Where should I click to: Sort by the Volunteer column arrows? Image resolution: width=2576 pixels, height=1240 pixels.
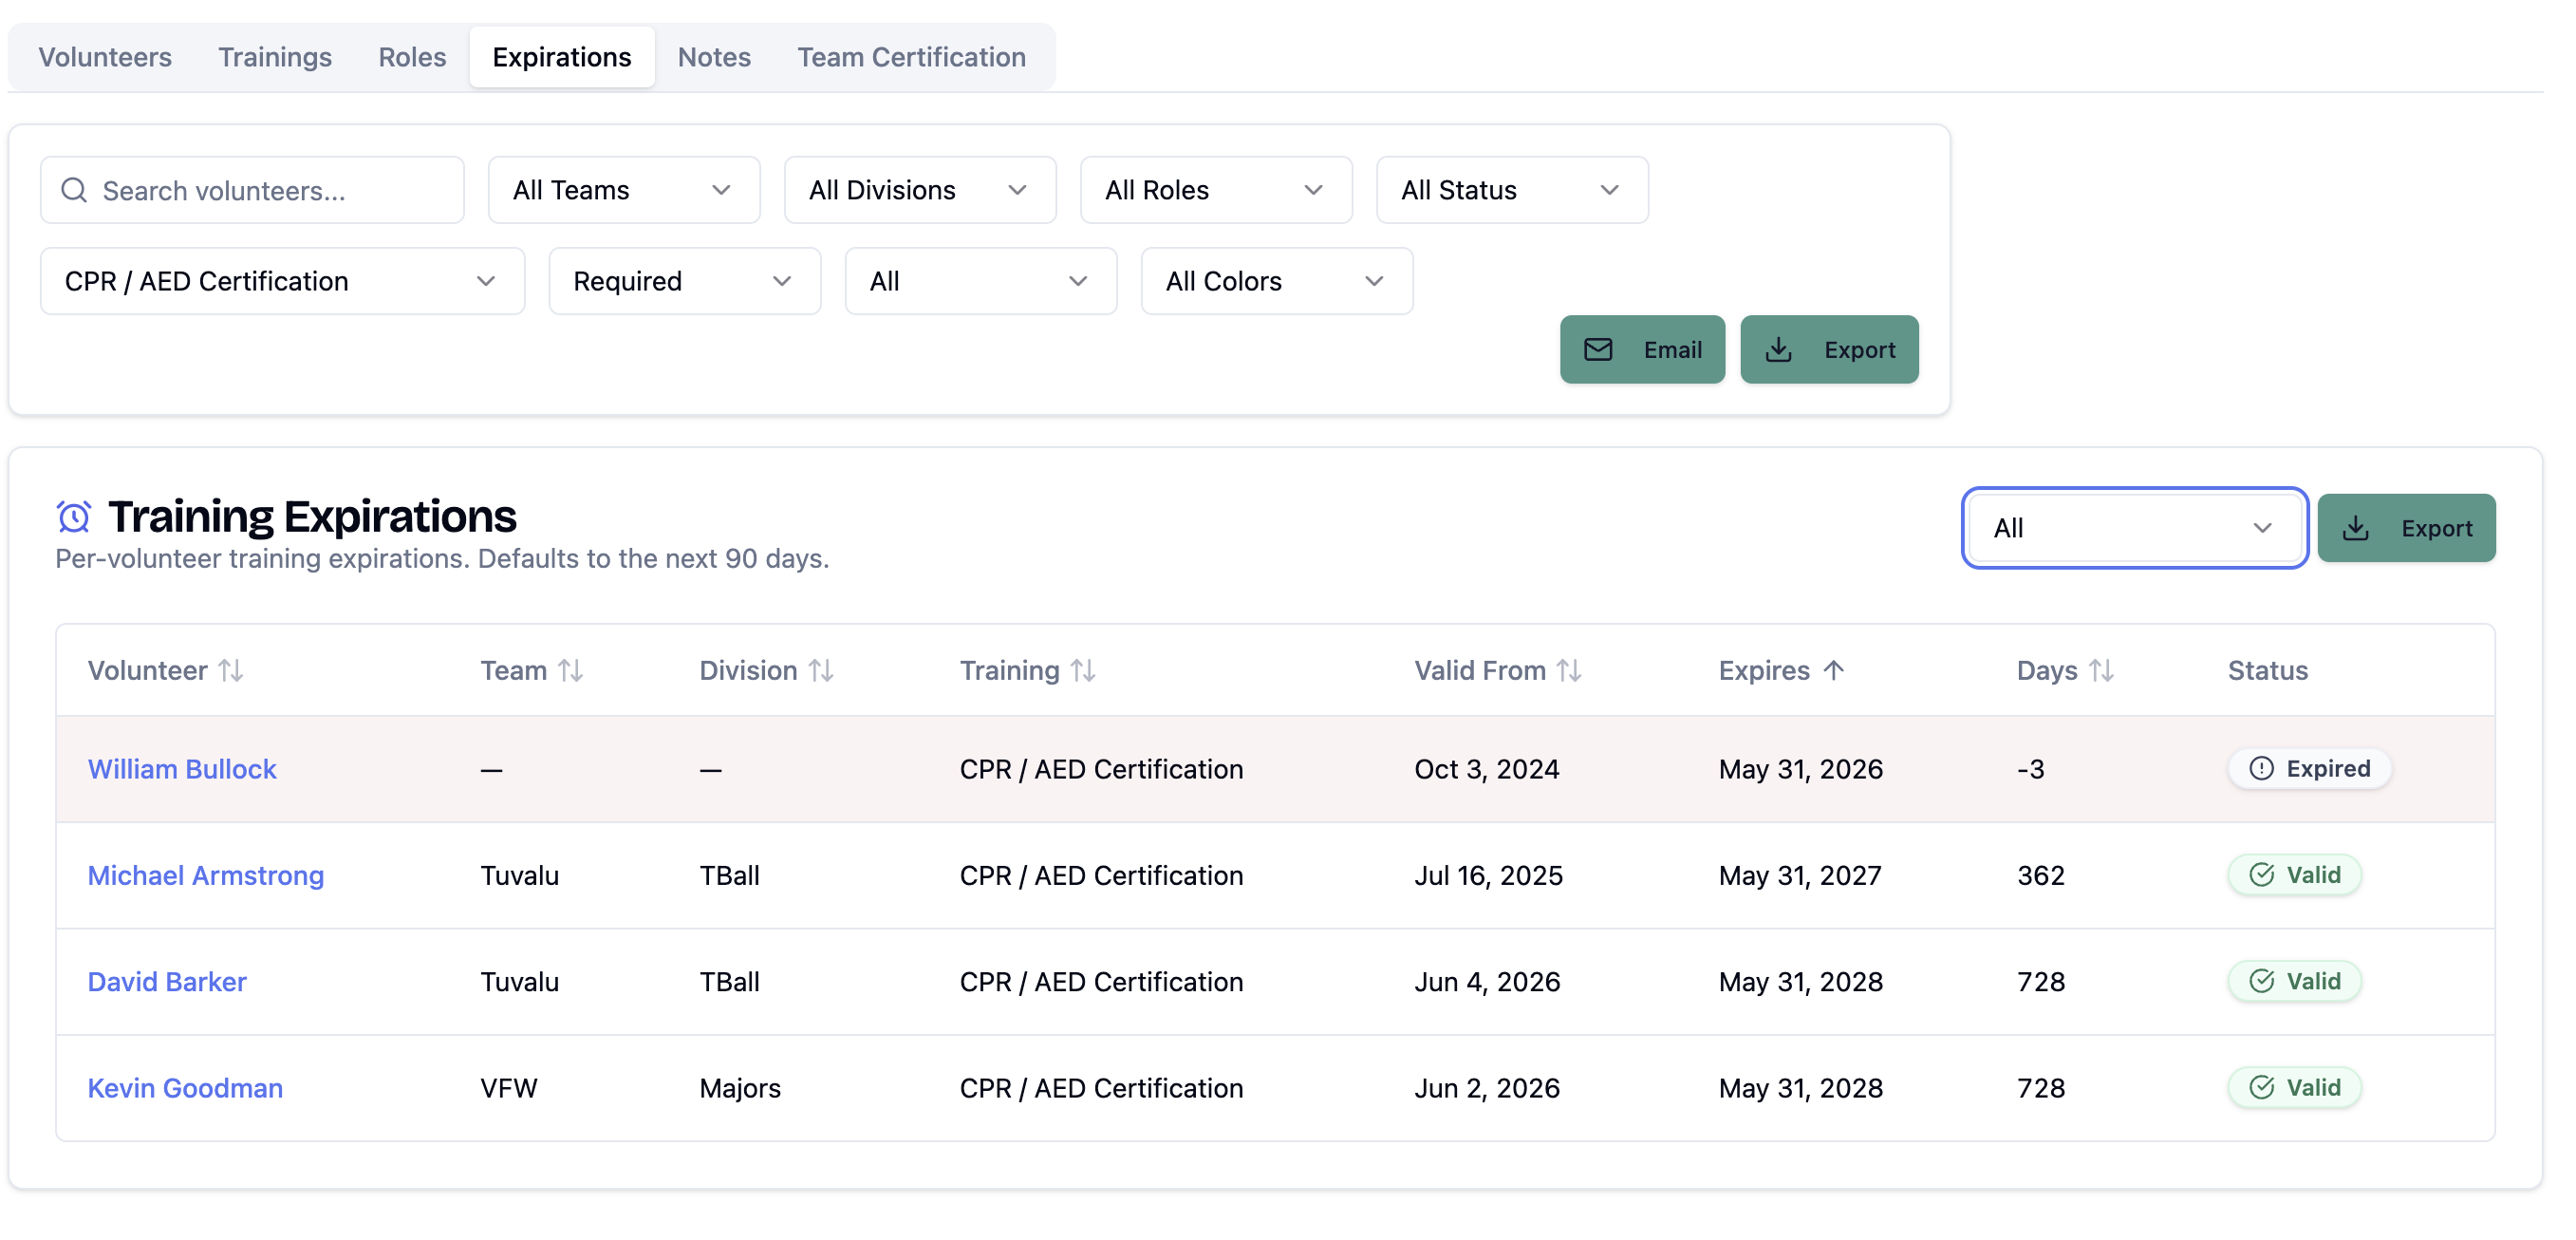click(231, 670)
